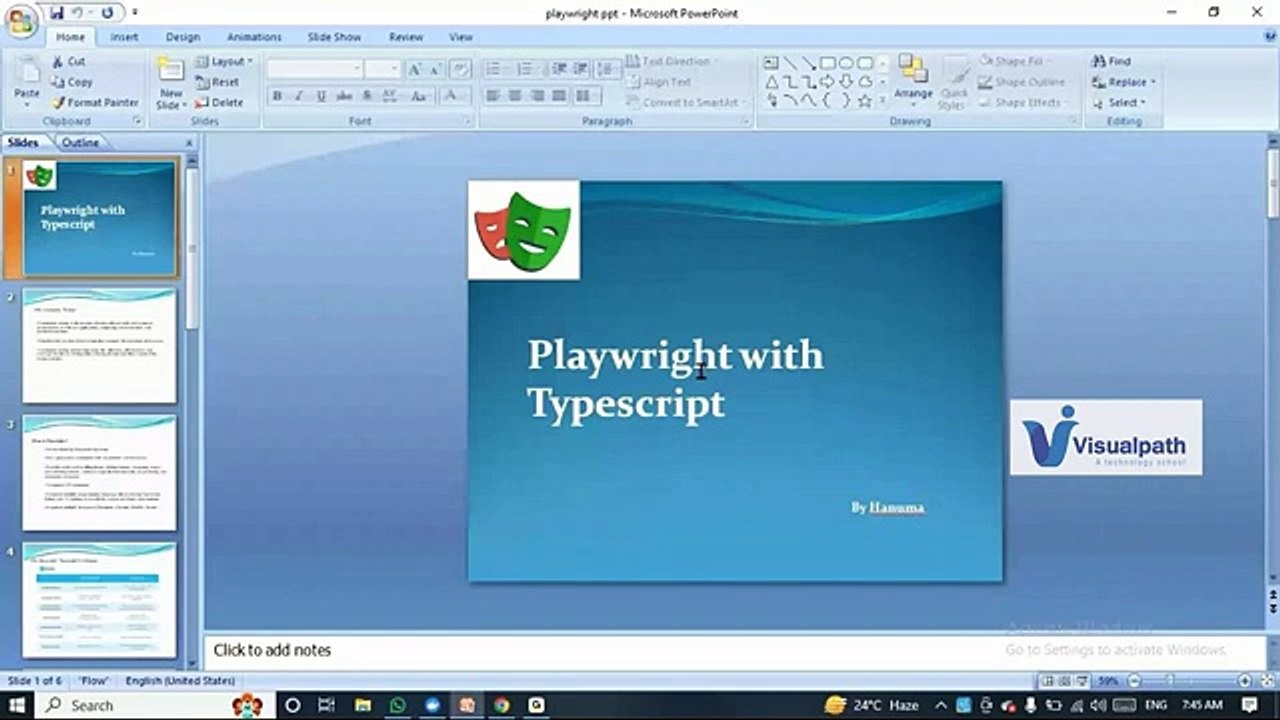Image resolution: width=1280 pixels, height=720 pixels.
Task: Open the font size combo box
Action: 382,69
